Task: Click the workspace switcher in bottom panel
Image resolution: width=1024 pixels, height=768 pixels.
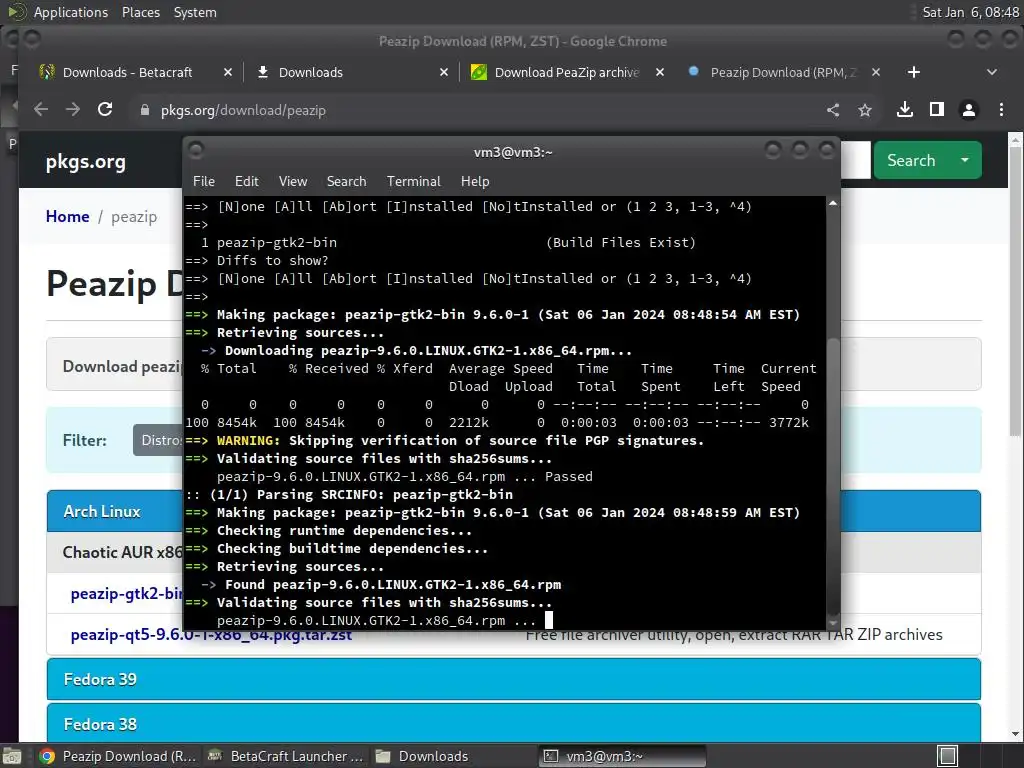Action: point(947,756)
